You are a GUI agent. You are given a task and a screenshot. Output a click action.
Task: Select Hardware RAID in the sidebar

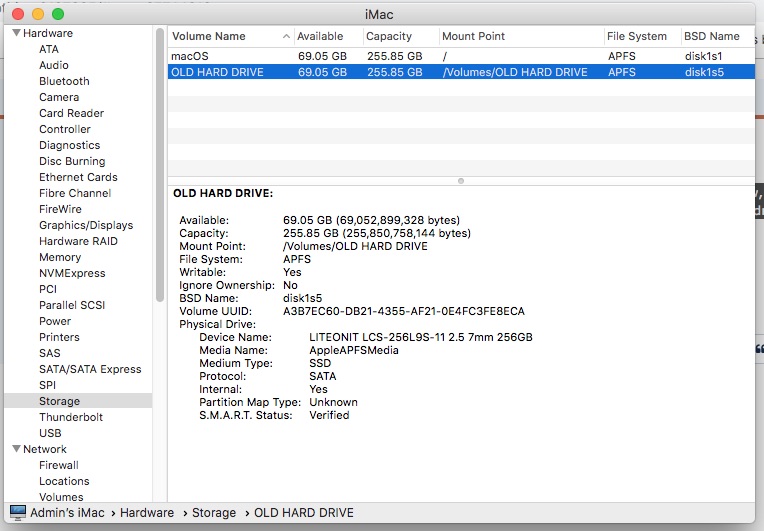click(78, 241)
